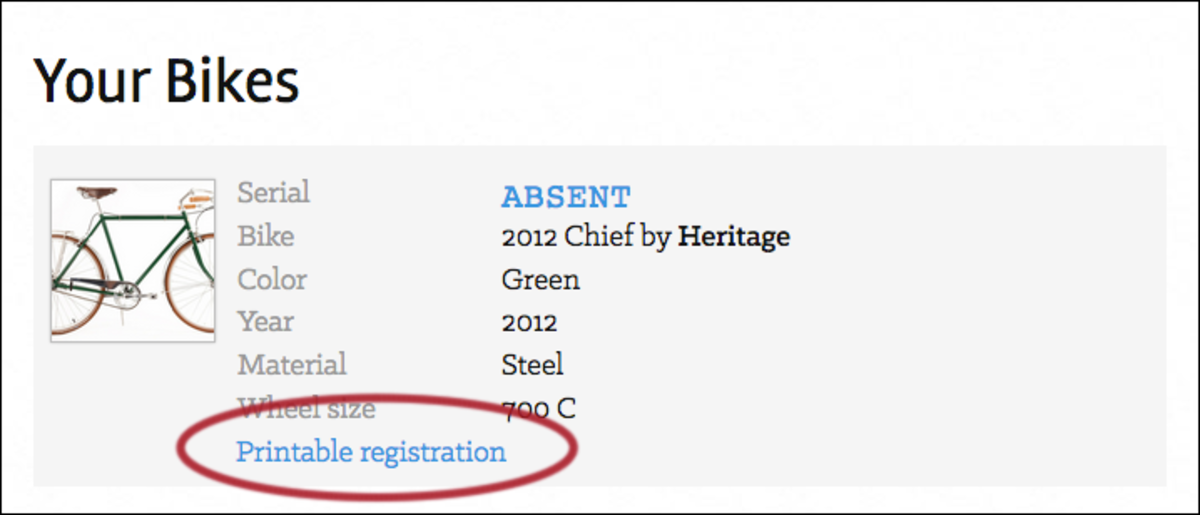Select the bold Heritage manufacturer name
This screenshot has width=1200, height=515.
(734, 237)
